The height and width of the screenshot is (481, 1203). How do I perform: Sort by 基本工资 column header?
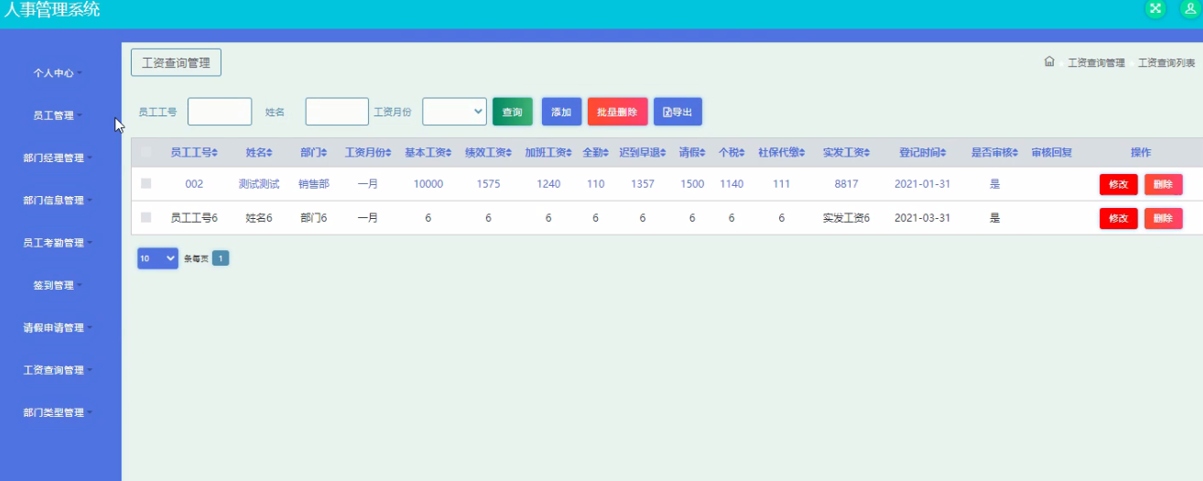coord(428,153)
